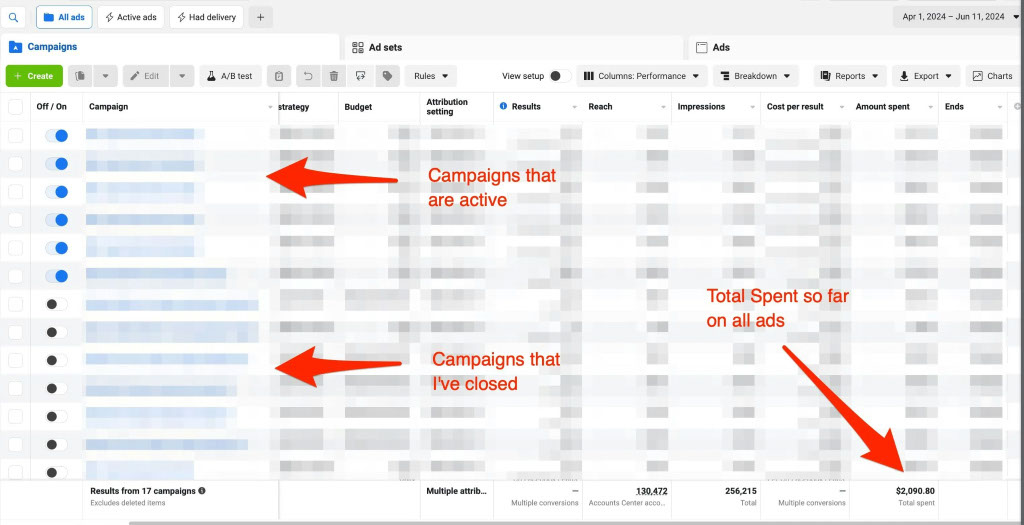Select the Active ads filter tab

pyautogui.click(x=131, y=17)
